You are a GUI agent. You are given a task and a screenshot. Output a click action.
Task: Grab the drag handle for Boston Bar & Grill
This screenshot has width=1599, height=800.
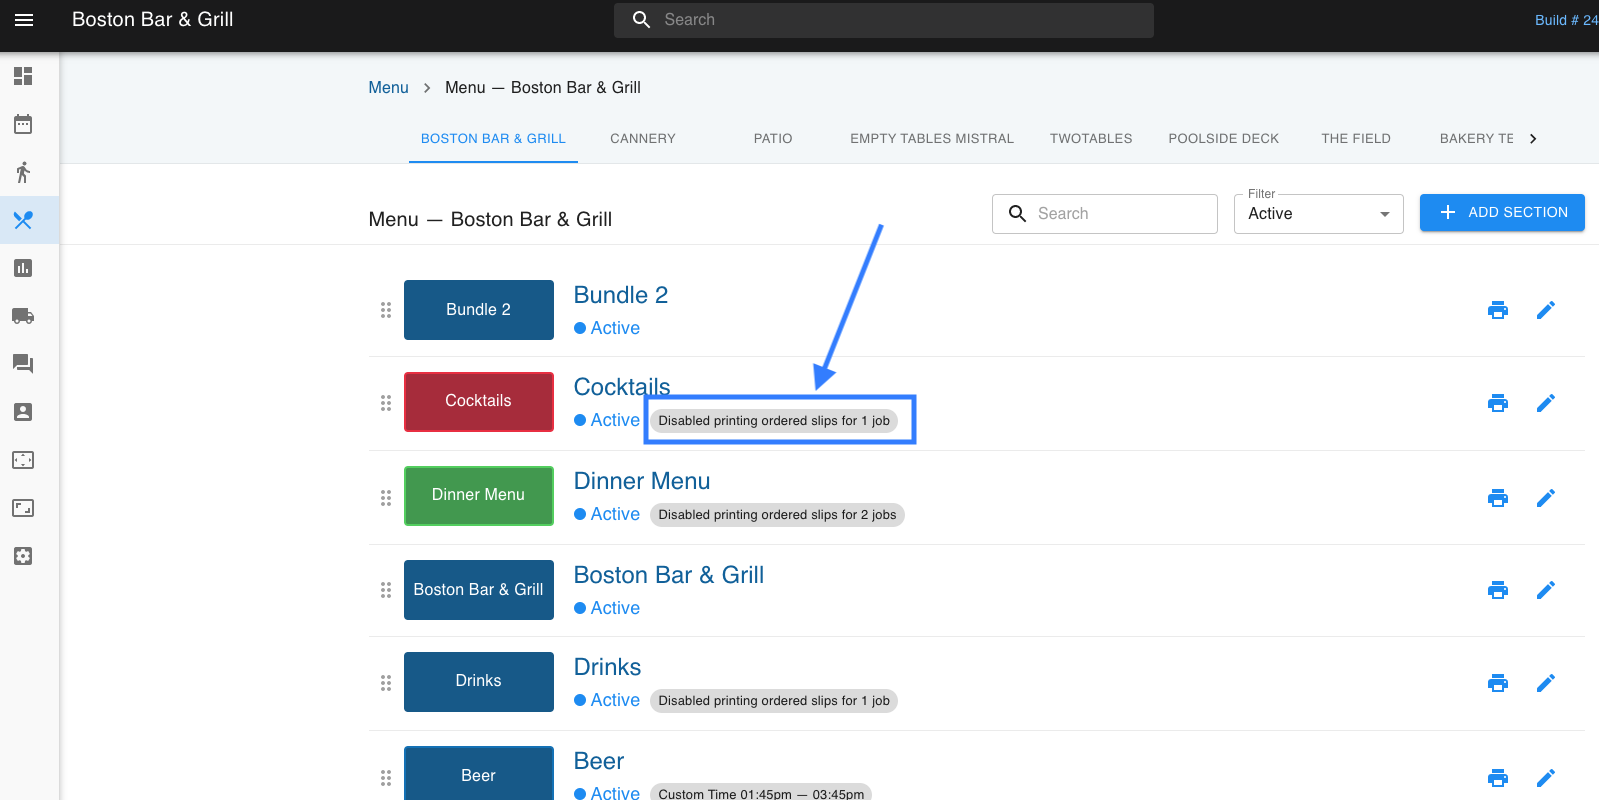click(386, 590)
